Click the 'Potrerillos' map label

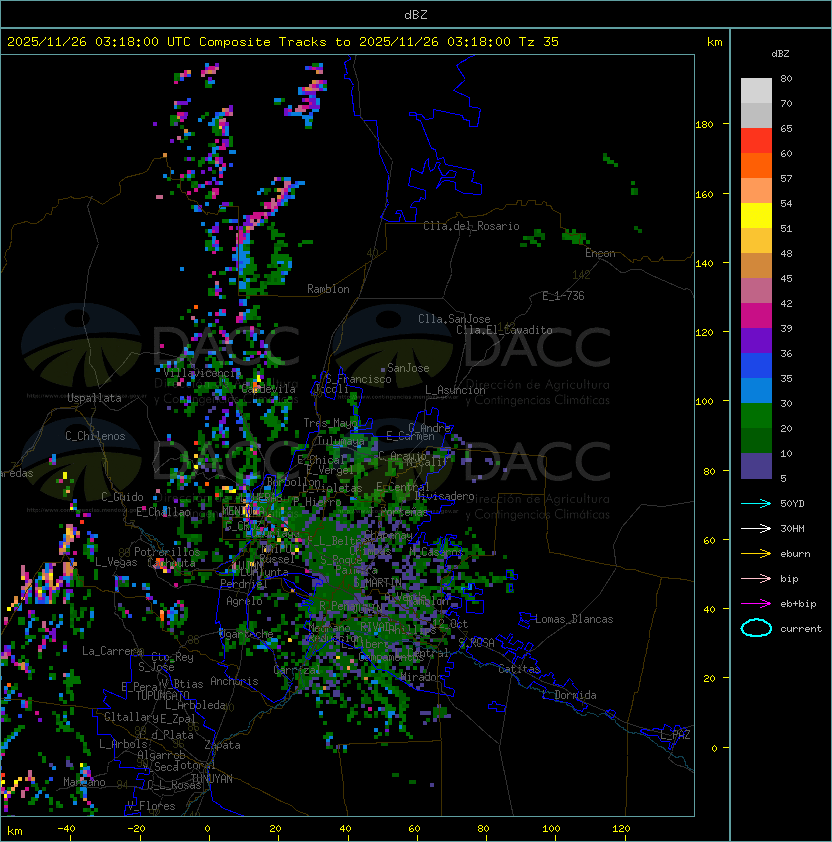[167, 552]
